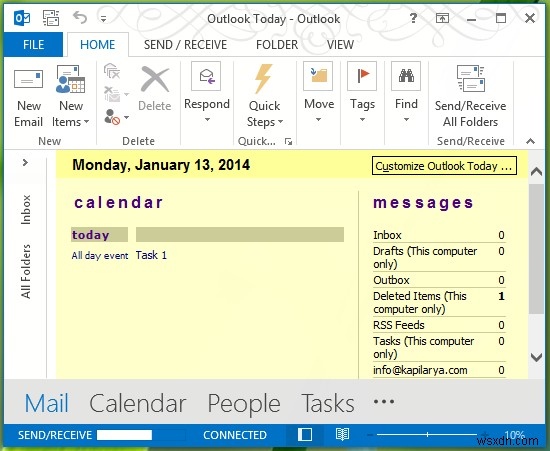
Task: Open Outbox in messages list
Action: coord(439,280)
